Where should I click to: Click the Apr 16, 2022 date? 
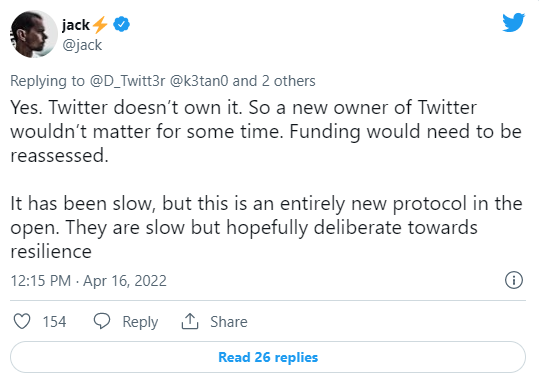(x=125, y=280)
